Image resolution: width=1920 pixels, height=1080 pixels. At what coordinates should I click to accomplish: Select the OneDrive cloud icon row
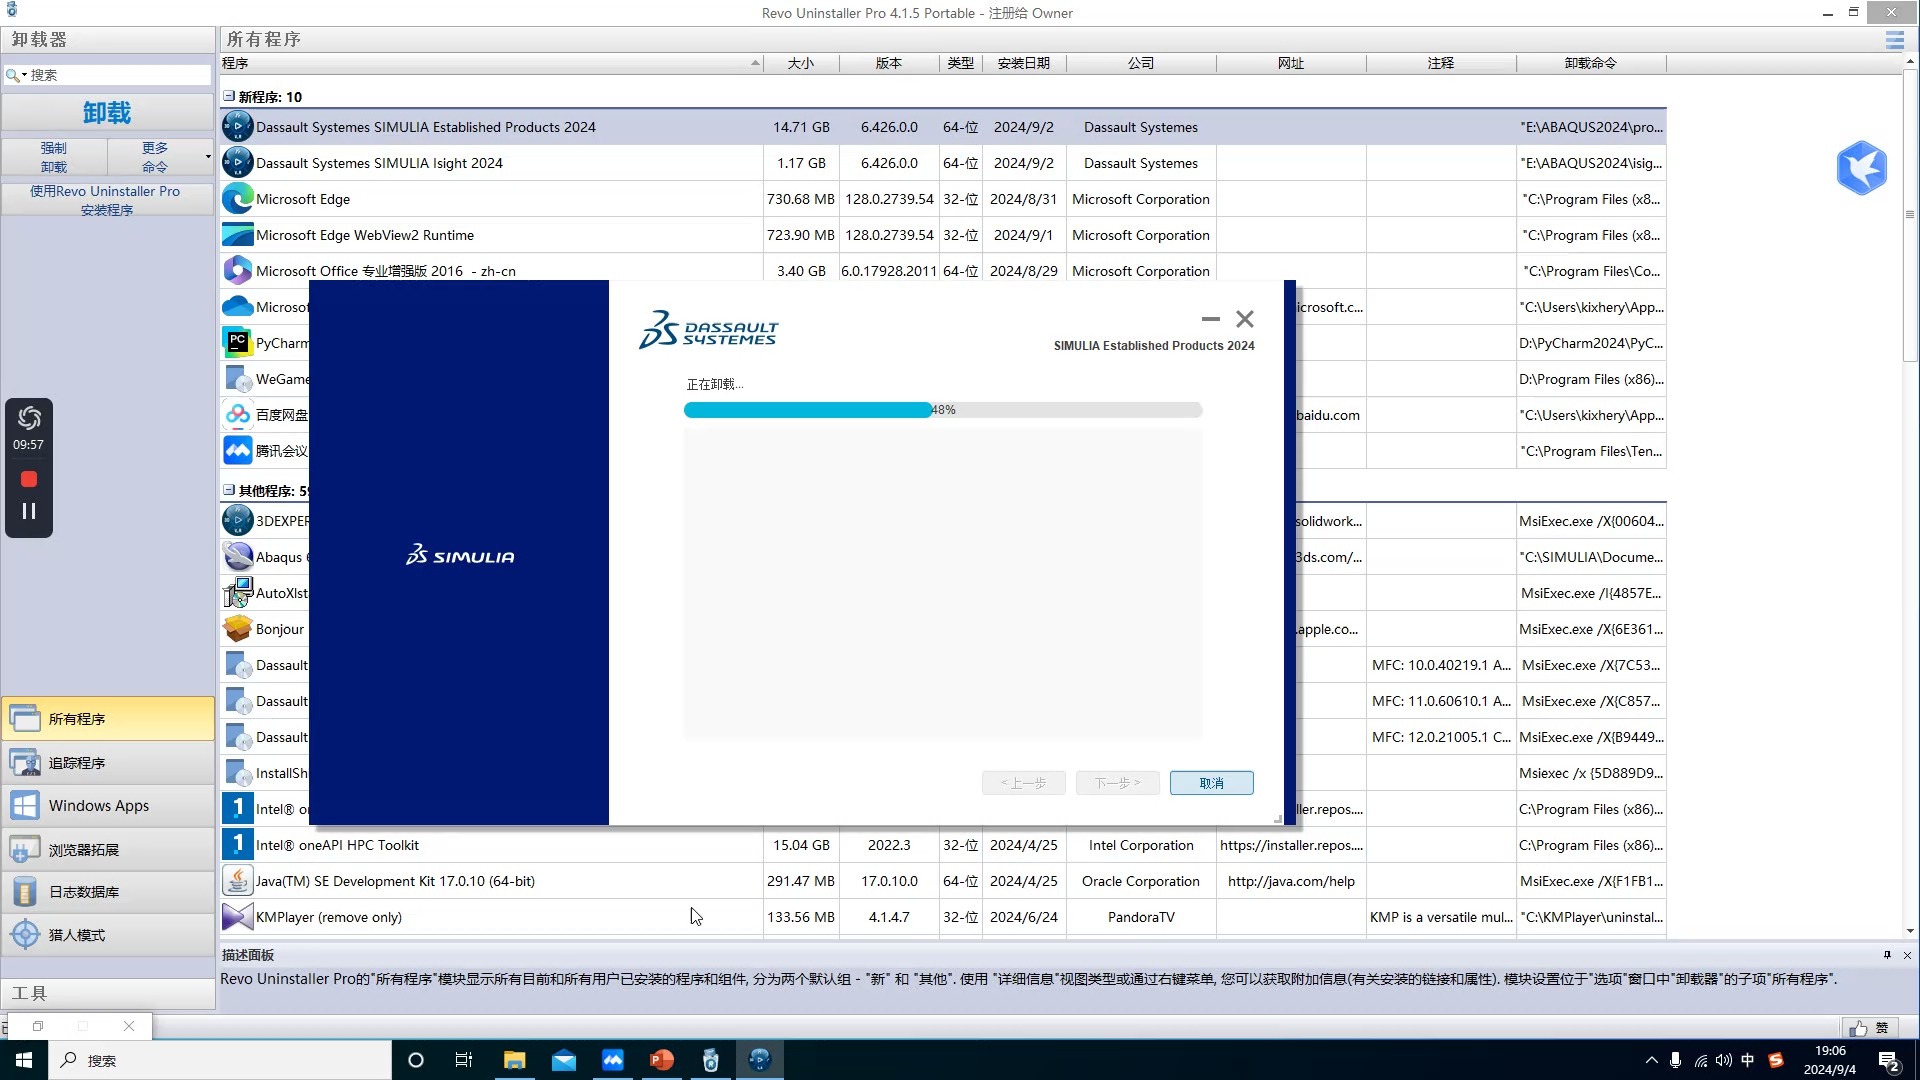pyautogui.click(x=237, y=307)
